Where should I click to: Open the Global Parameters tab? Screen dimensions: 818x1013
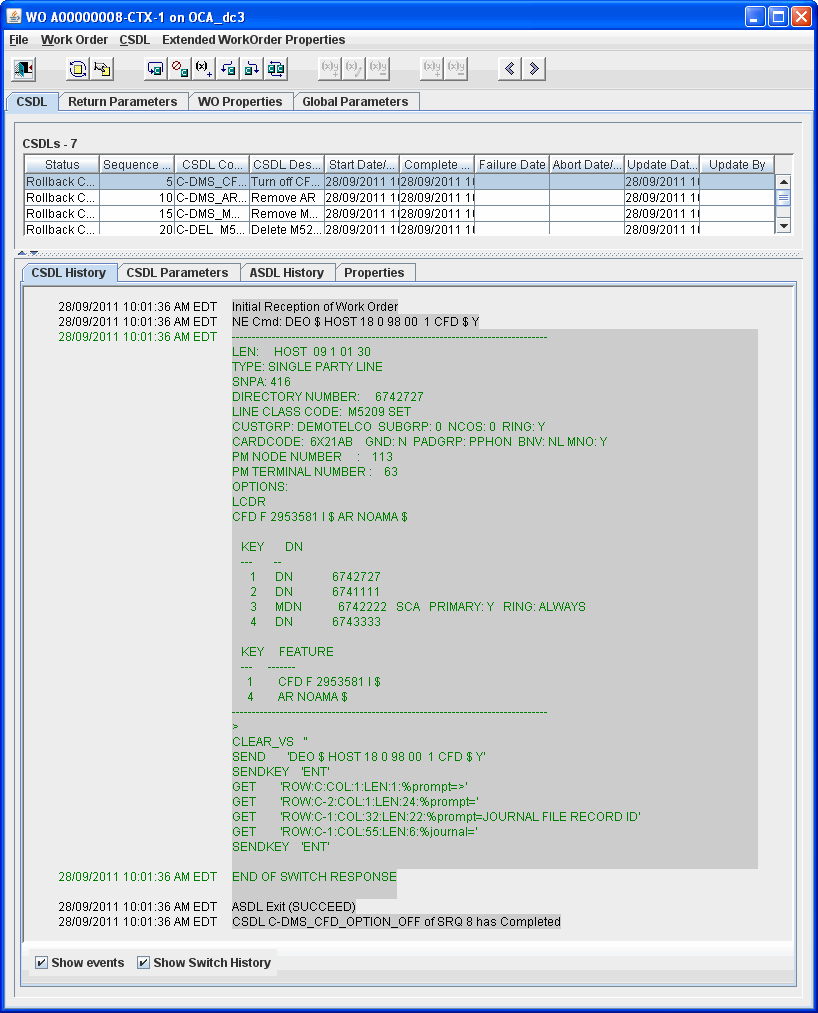pyautogui.click(x=355, y=101)
